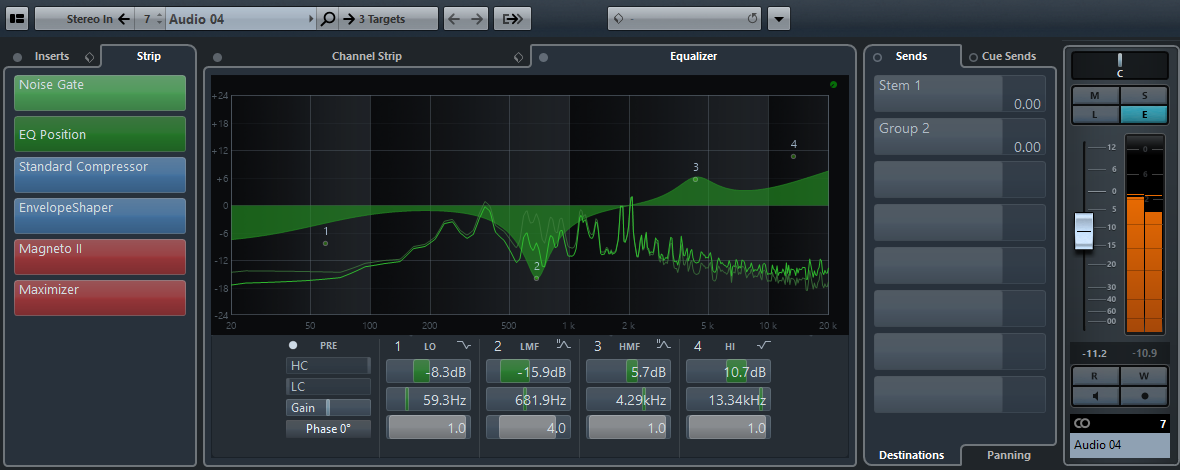Select the Noise Gate strip module
The height and width of the screenshot is (470, 1180).
pos(100,92)
